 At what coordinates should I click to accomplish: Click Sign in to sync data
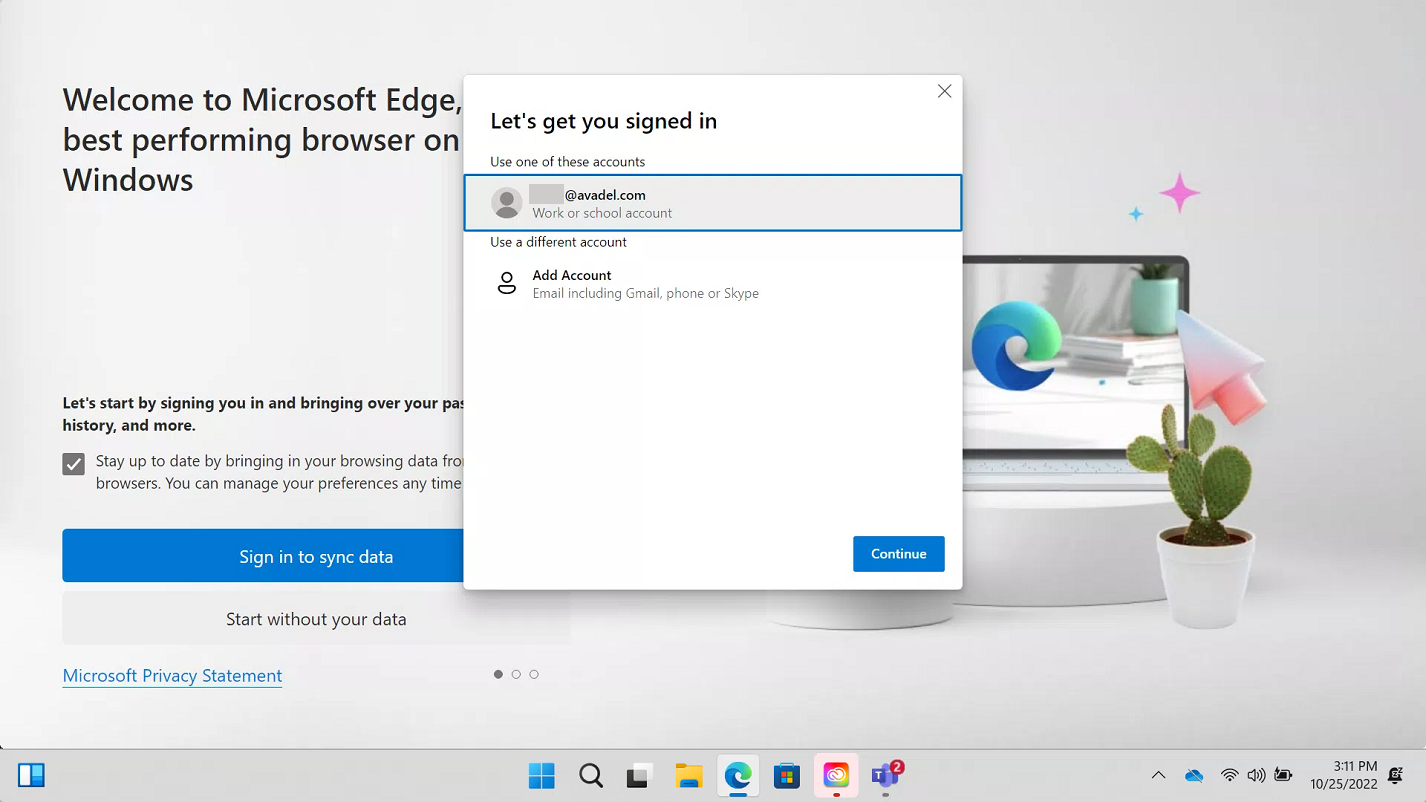click(x=316, y=556)
